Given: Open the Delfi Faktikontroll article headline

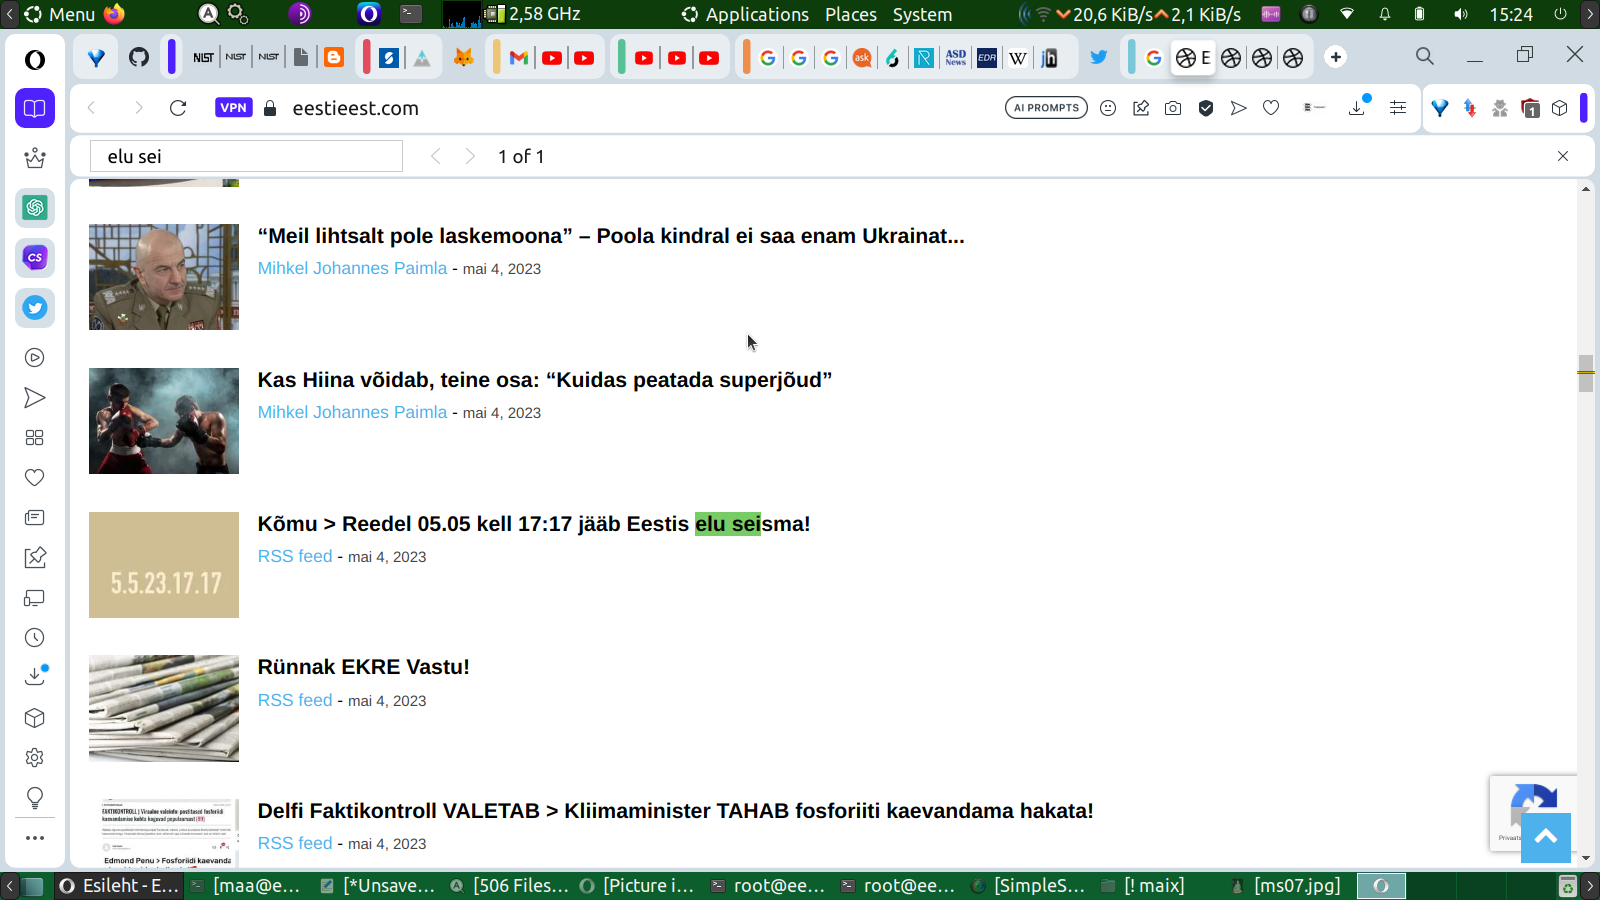Looking at the screenshot, I should (x=676, y=811).
